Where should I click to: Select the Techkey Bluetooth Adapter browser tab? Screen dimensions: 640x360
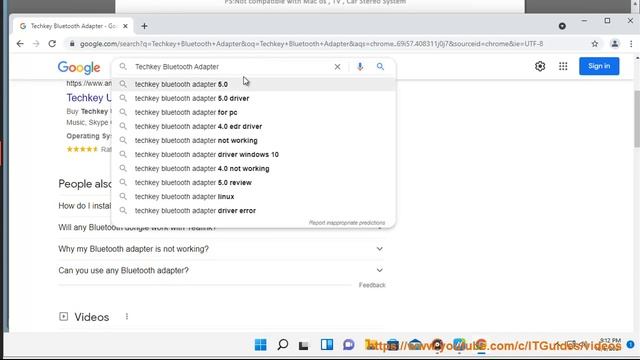pos(73,26)
